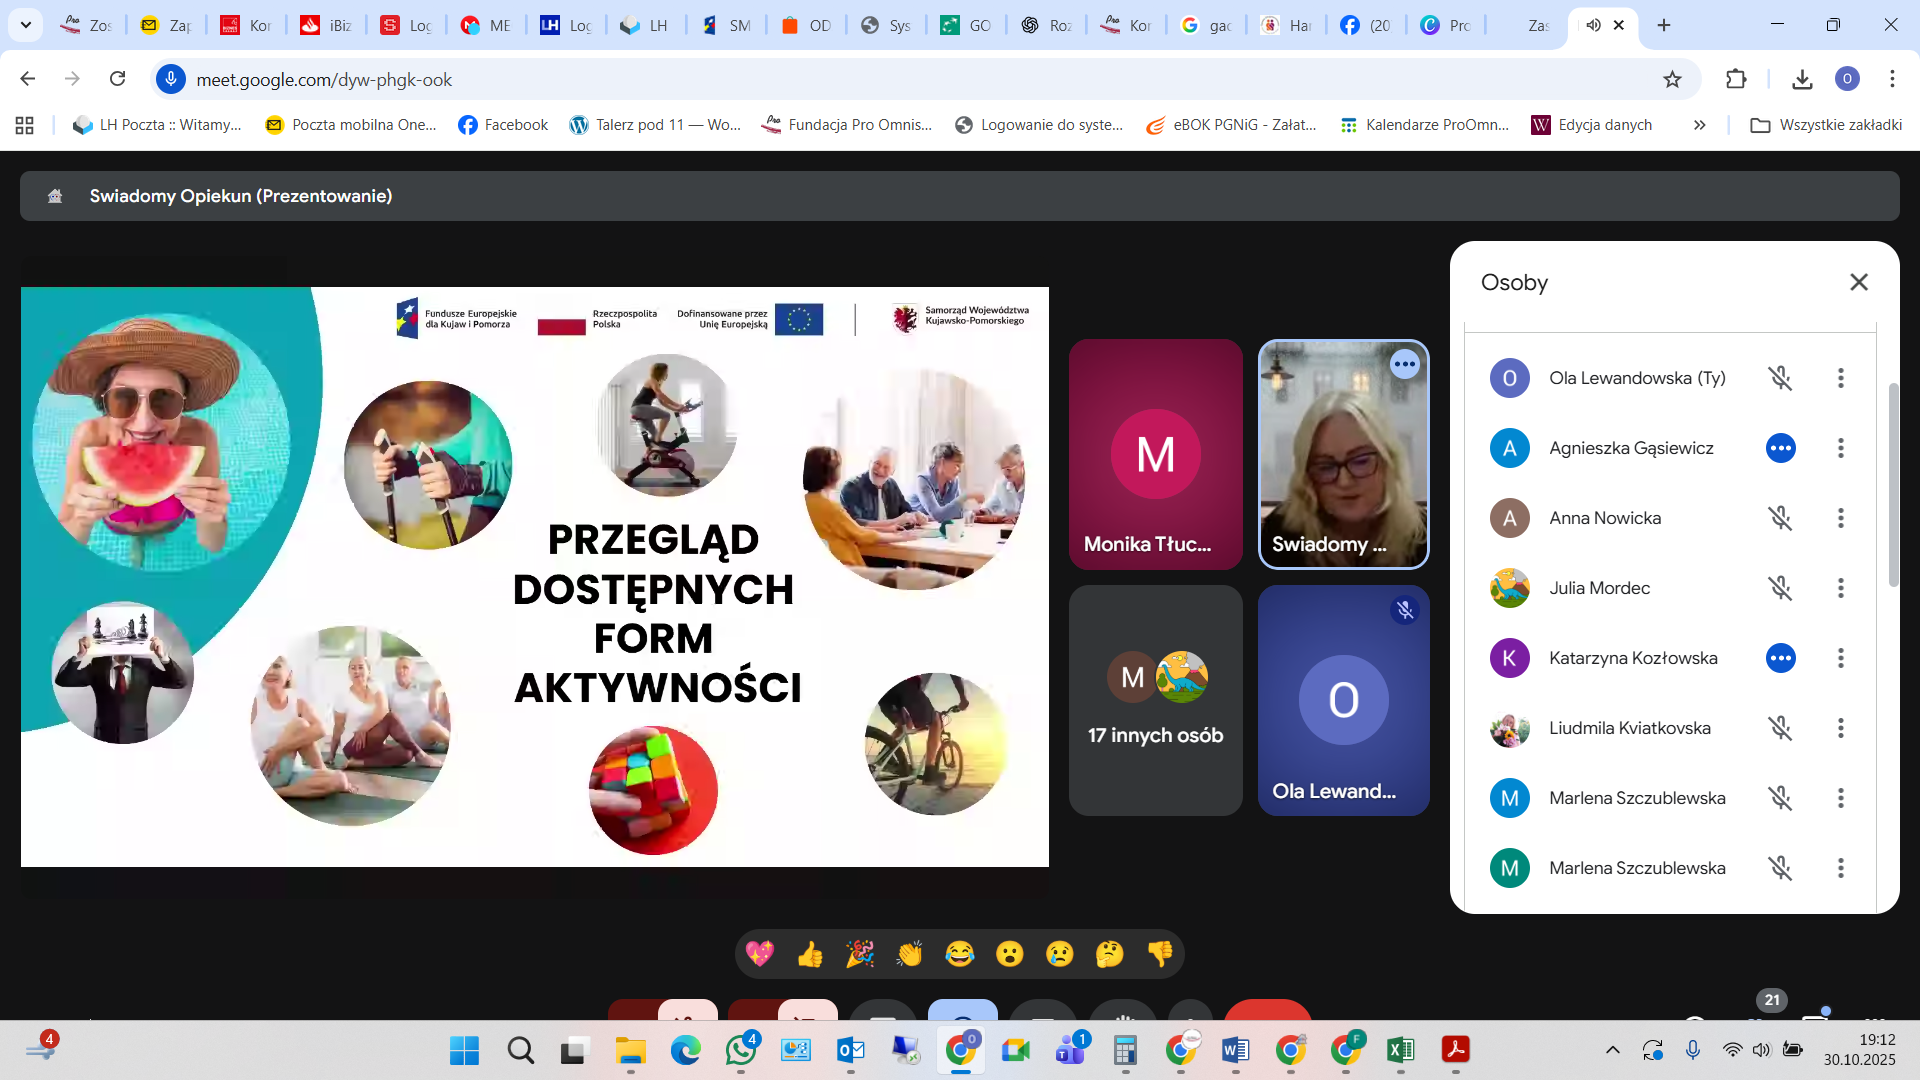Image resolution: width=1920 pixels, height=1080 pixels.
Task: Open the 17 innych osób tile
Action: click(1155, 700)
